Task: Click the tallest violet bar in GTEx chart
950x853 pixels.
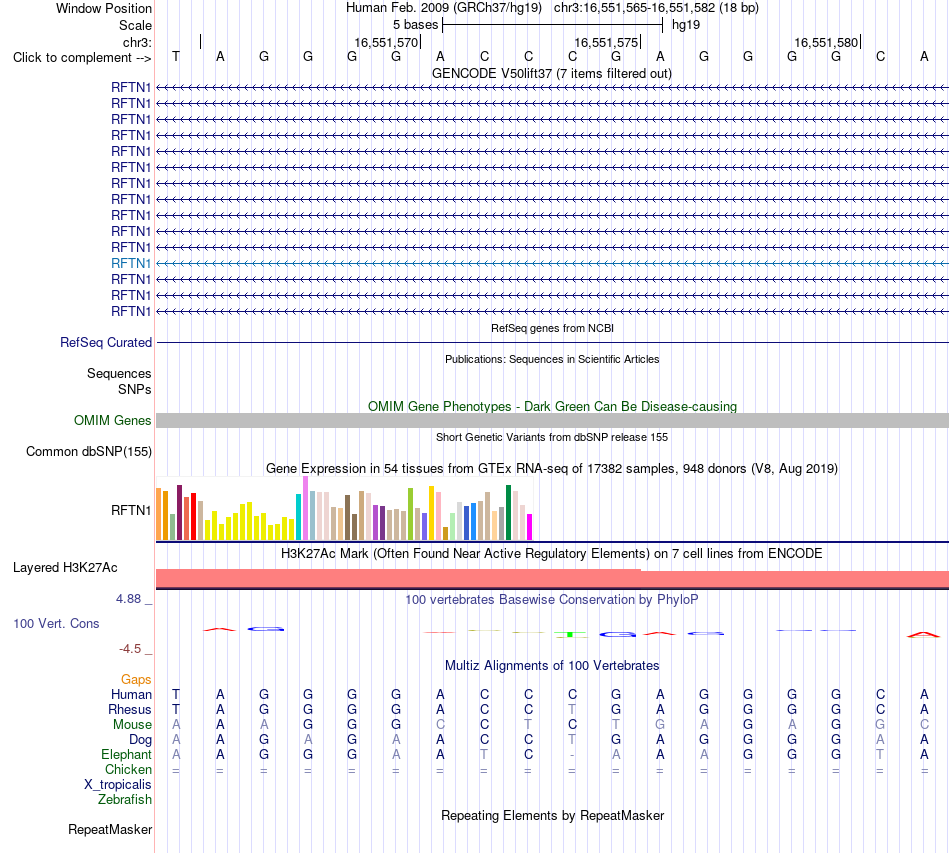Action: click(x=305, y=508)
